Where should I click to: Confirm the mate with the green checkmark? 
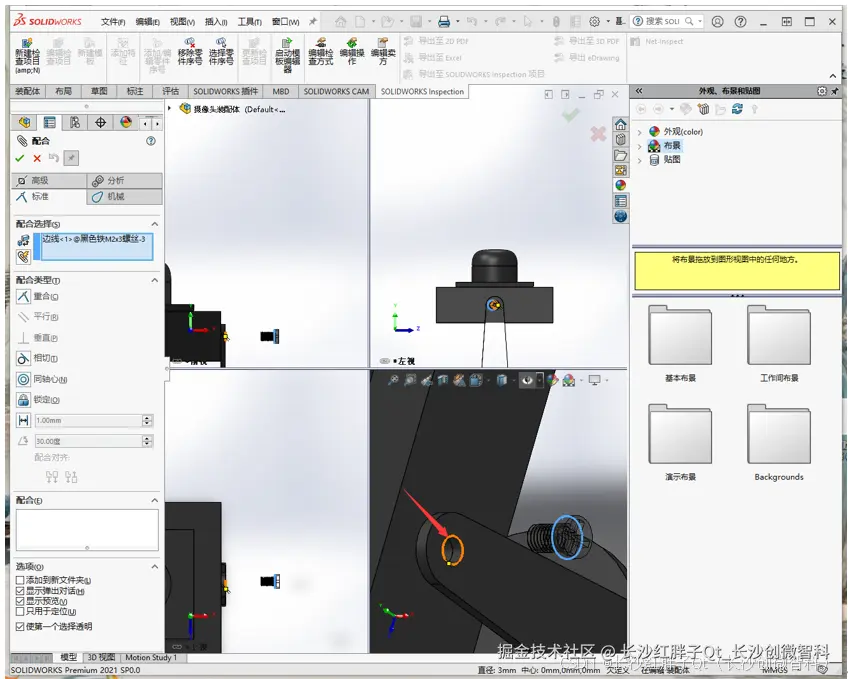(x=20, y=158)
